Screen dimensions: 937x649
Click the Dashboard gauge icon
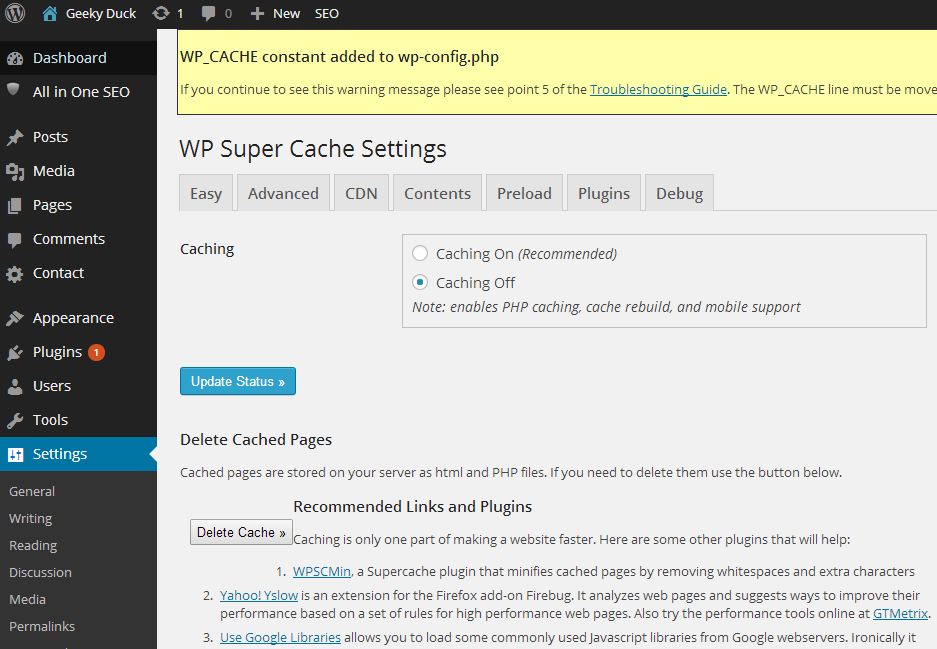tap(15, 58)
